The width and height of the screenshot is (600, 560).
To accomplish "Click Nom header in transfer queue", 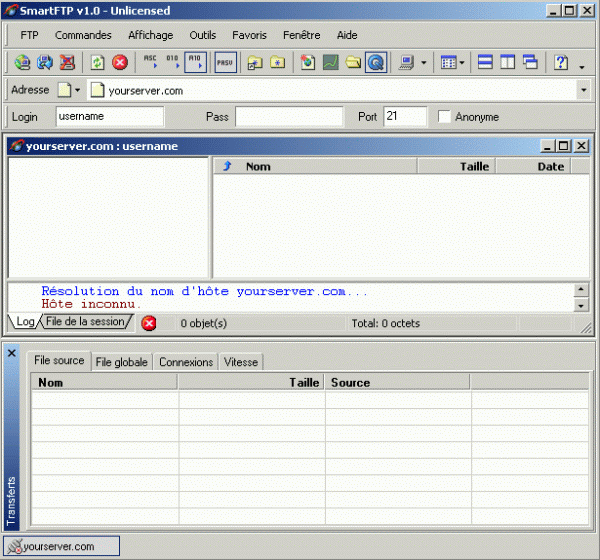I will click(104, 382).
